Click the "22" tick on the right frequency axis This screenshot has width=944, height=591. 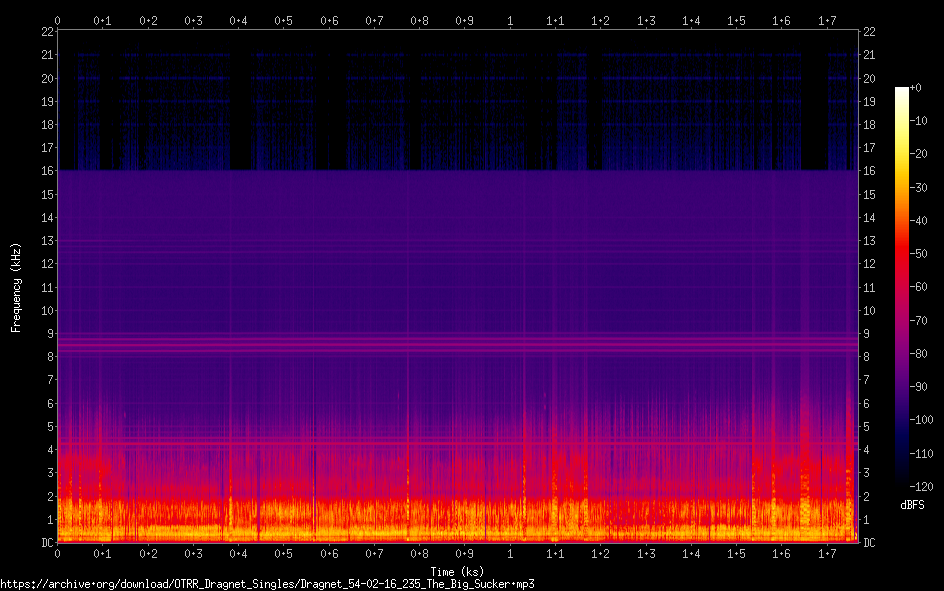click(x=869, y=32)
